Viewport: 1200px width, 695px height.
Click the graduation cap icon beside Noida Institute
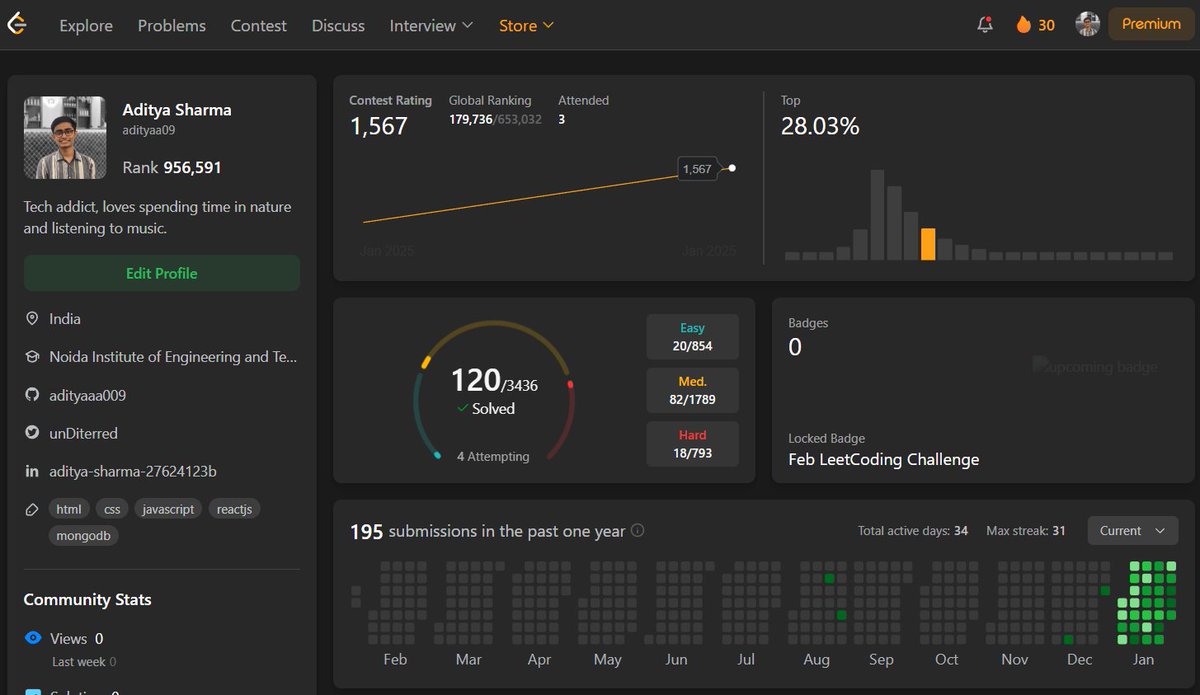coord(32,357)
